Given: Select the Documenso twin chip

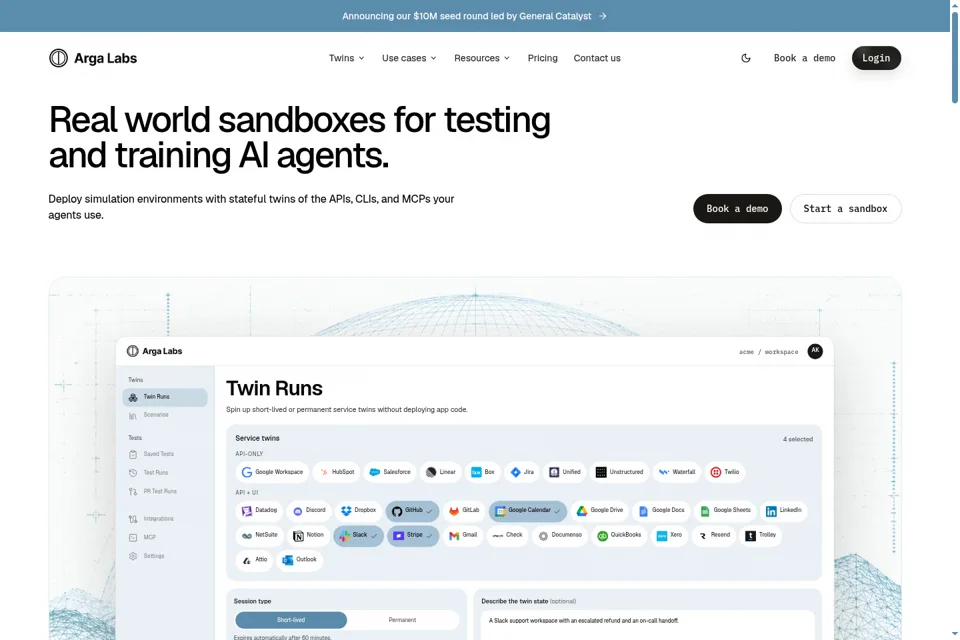Looking at the screenshot, I should (560, 536).
